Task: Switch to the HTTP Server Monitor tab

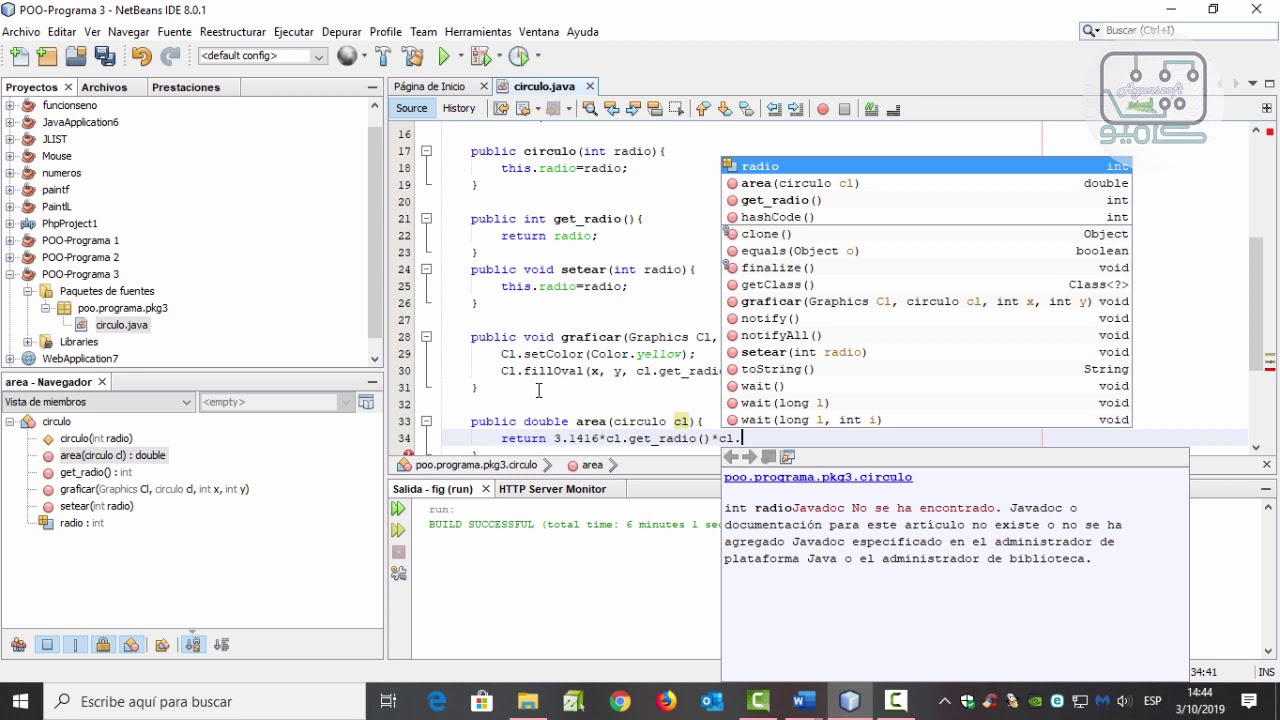Action: click(x=552, y=489)
